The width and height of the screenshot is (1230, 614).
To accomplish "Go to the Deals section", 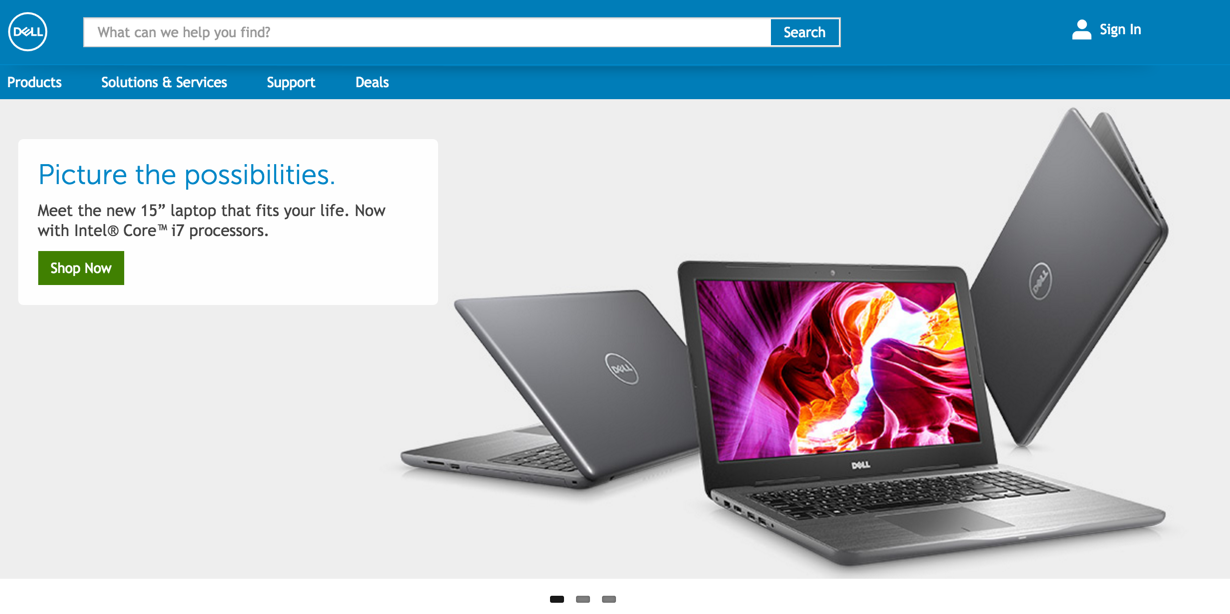I will pos(372,82).
